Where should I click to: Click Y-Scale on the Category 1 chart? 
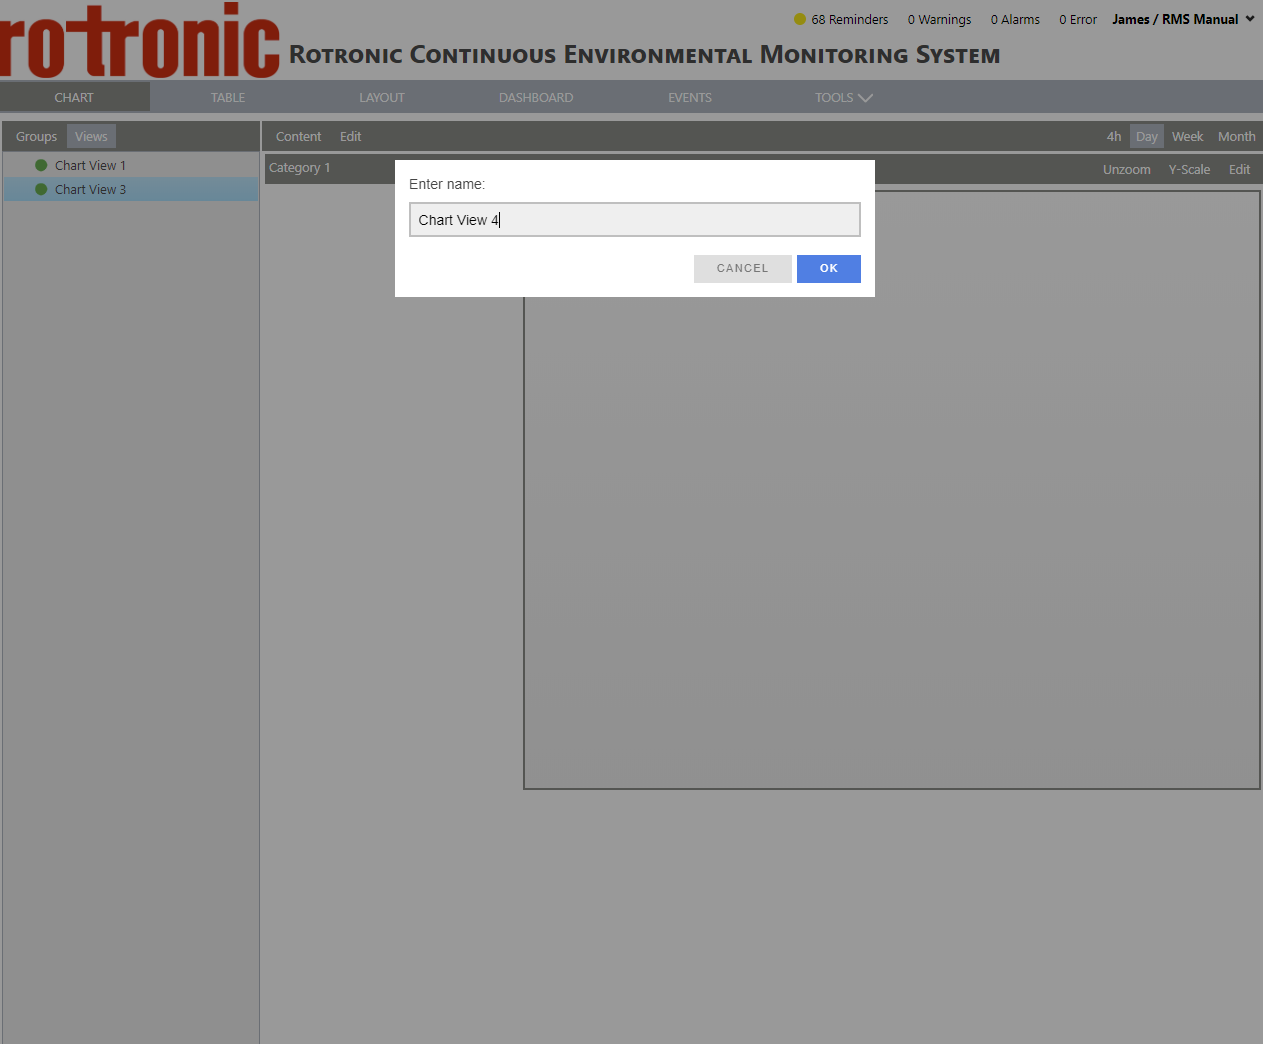pyautogui.click(x=1189, y=169)
